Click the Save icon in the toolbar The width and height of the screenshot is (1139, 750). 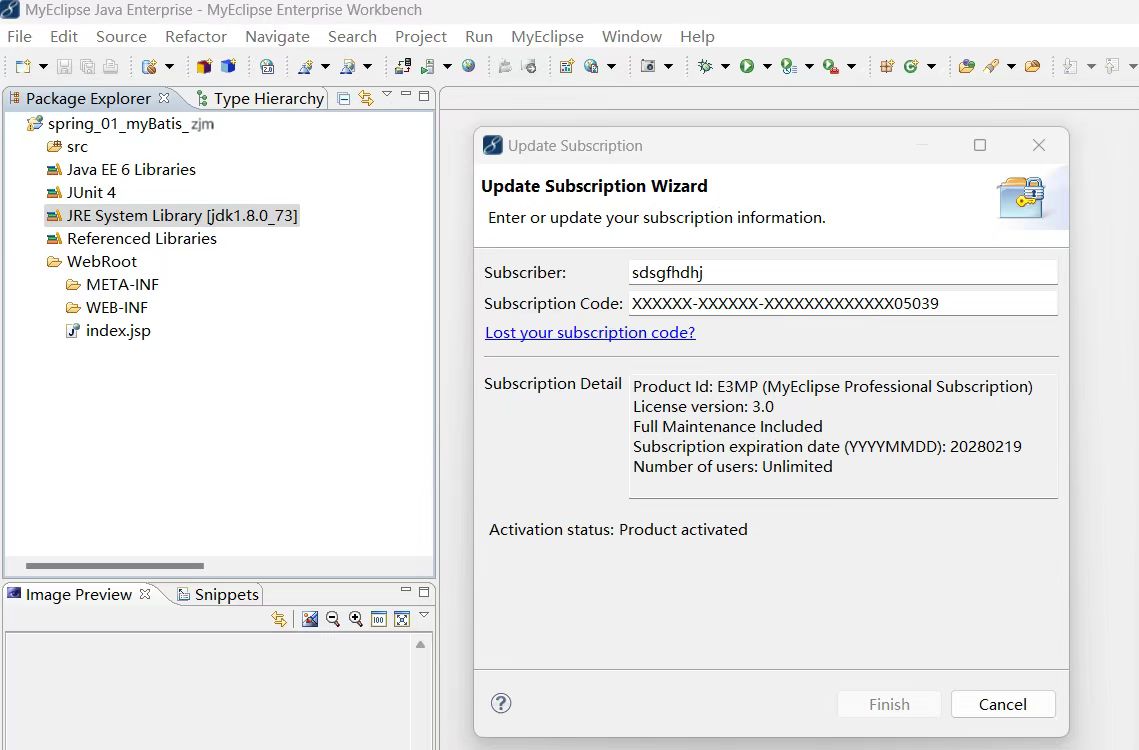pos(65,67)
